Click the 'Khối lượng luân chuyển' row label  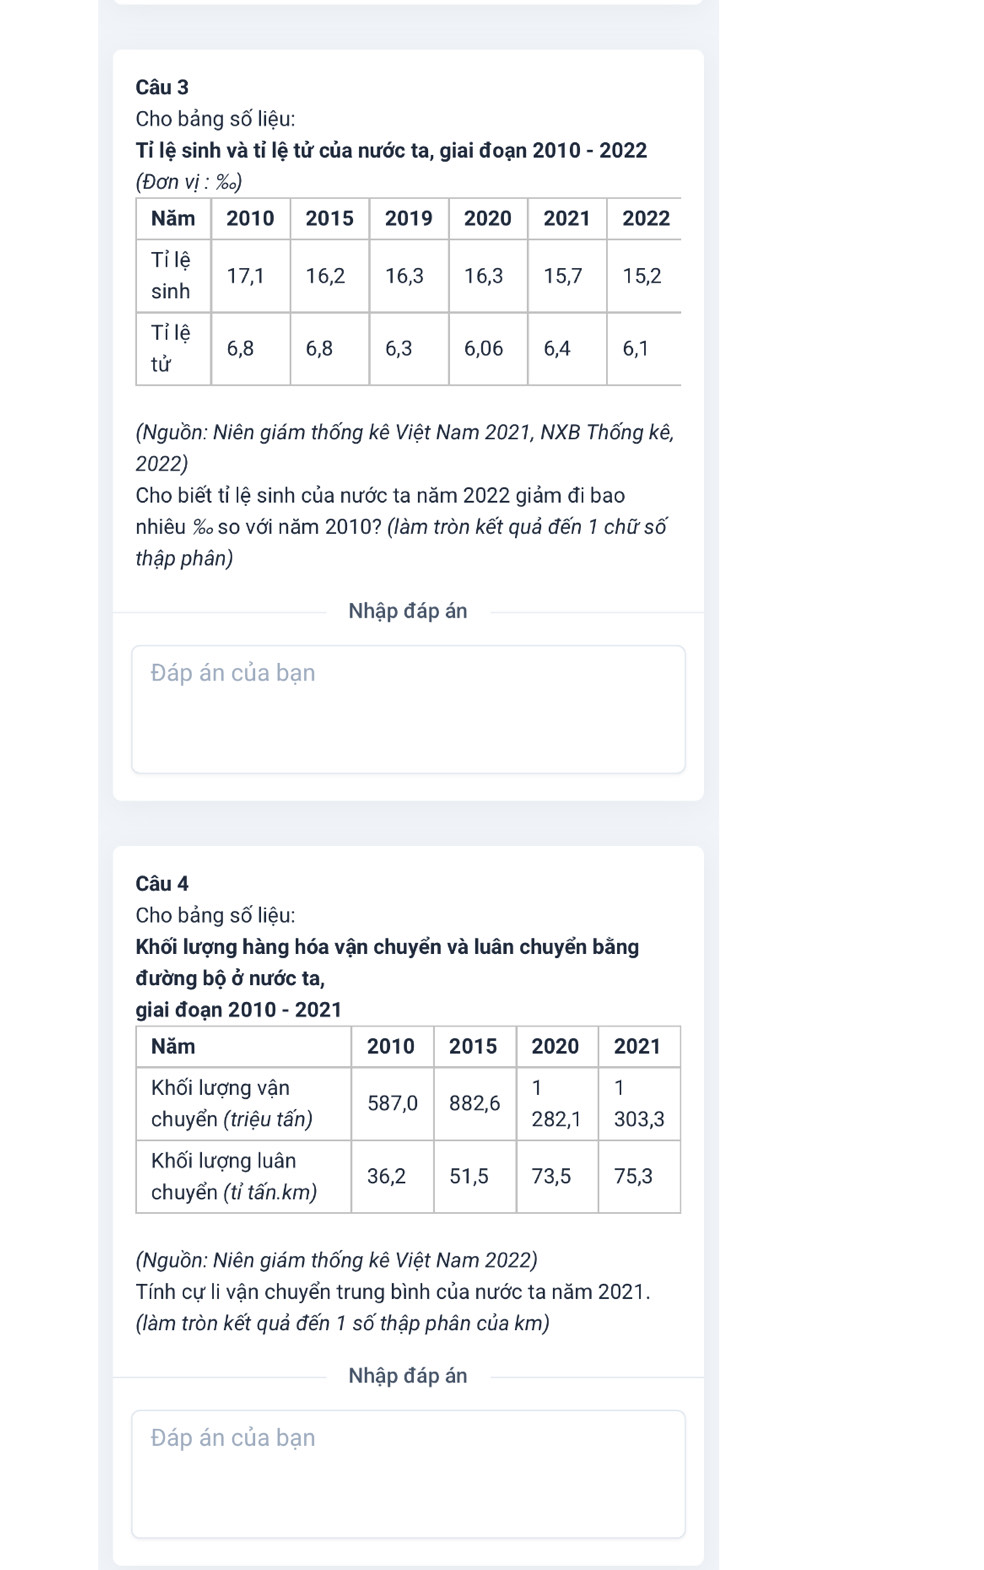(234, 1177)
